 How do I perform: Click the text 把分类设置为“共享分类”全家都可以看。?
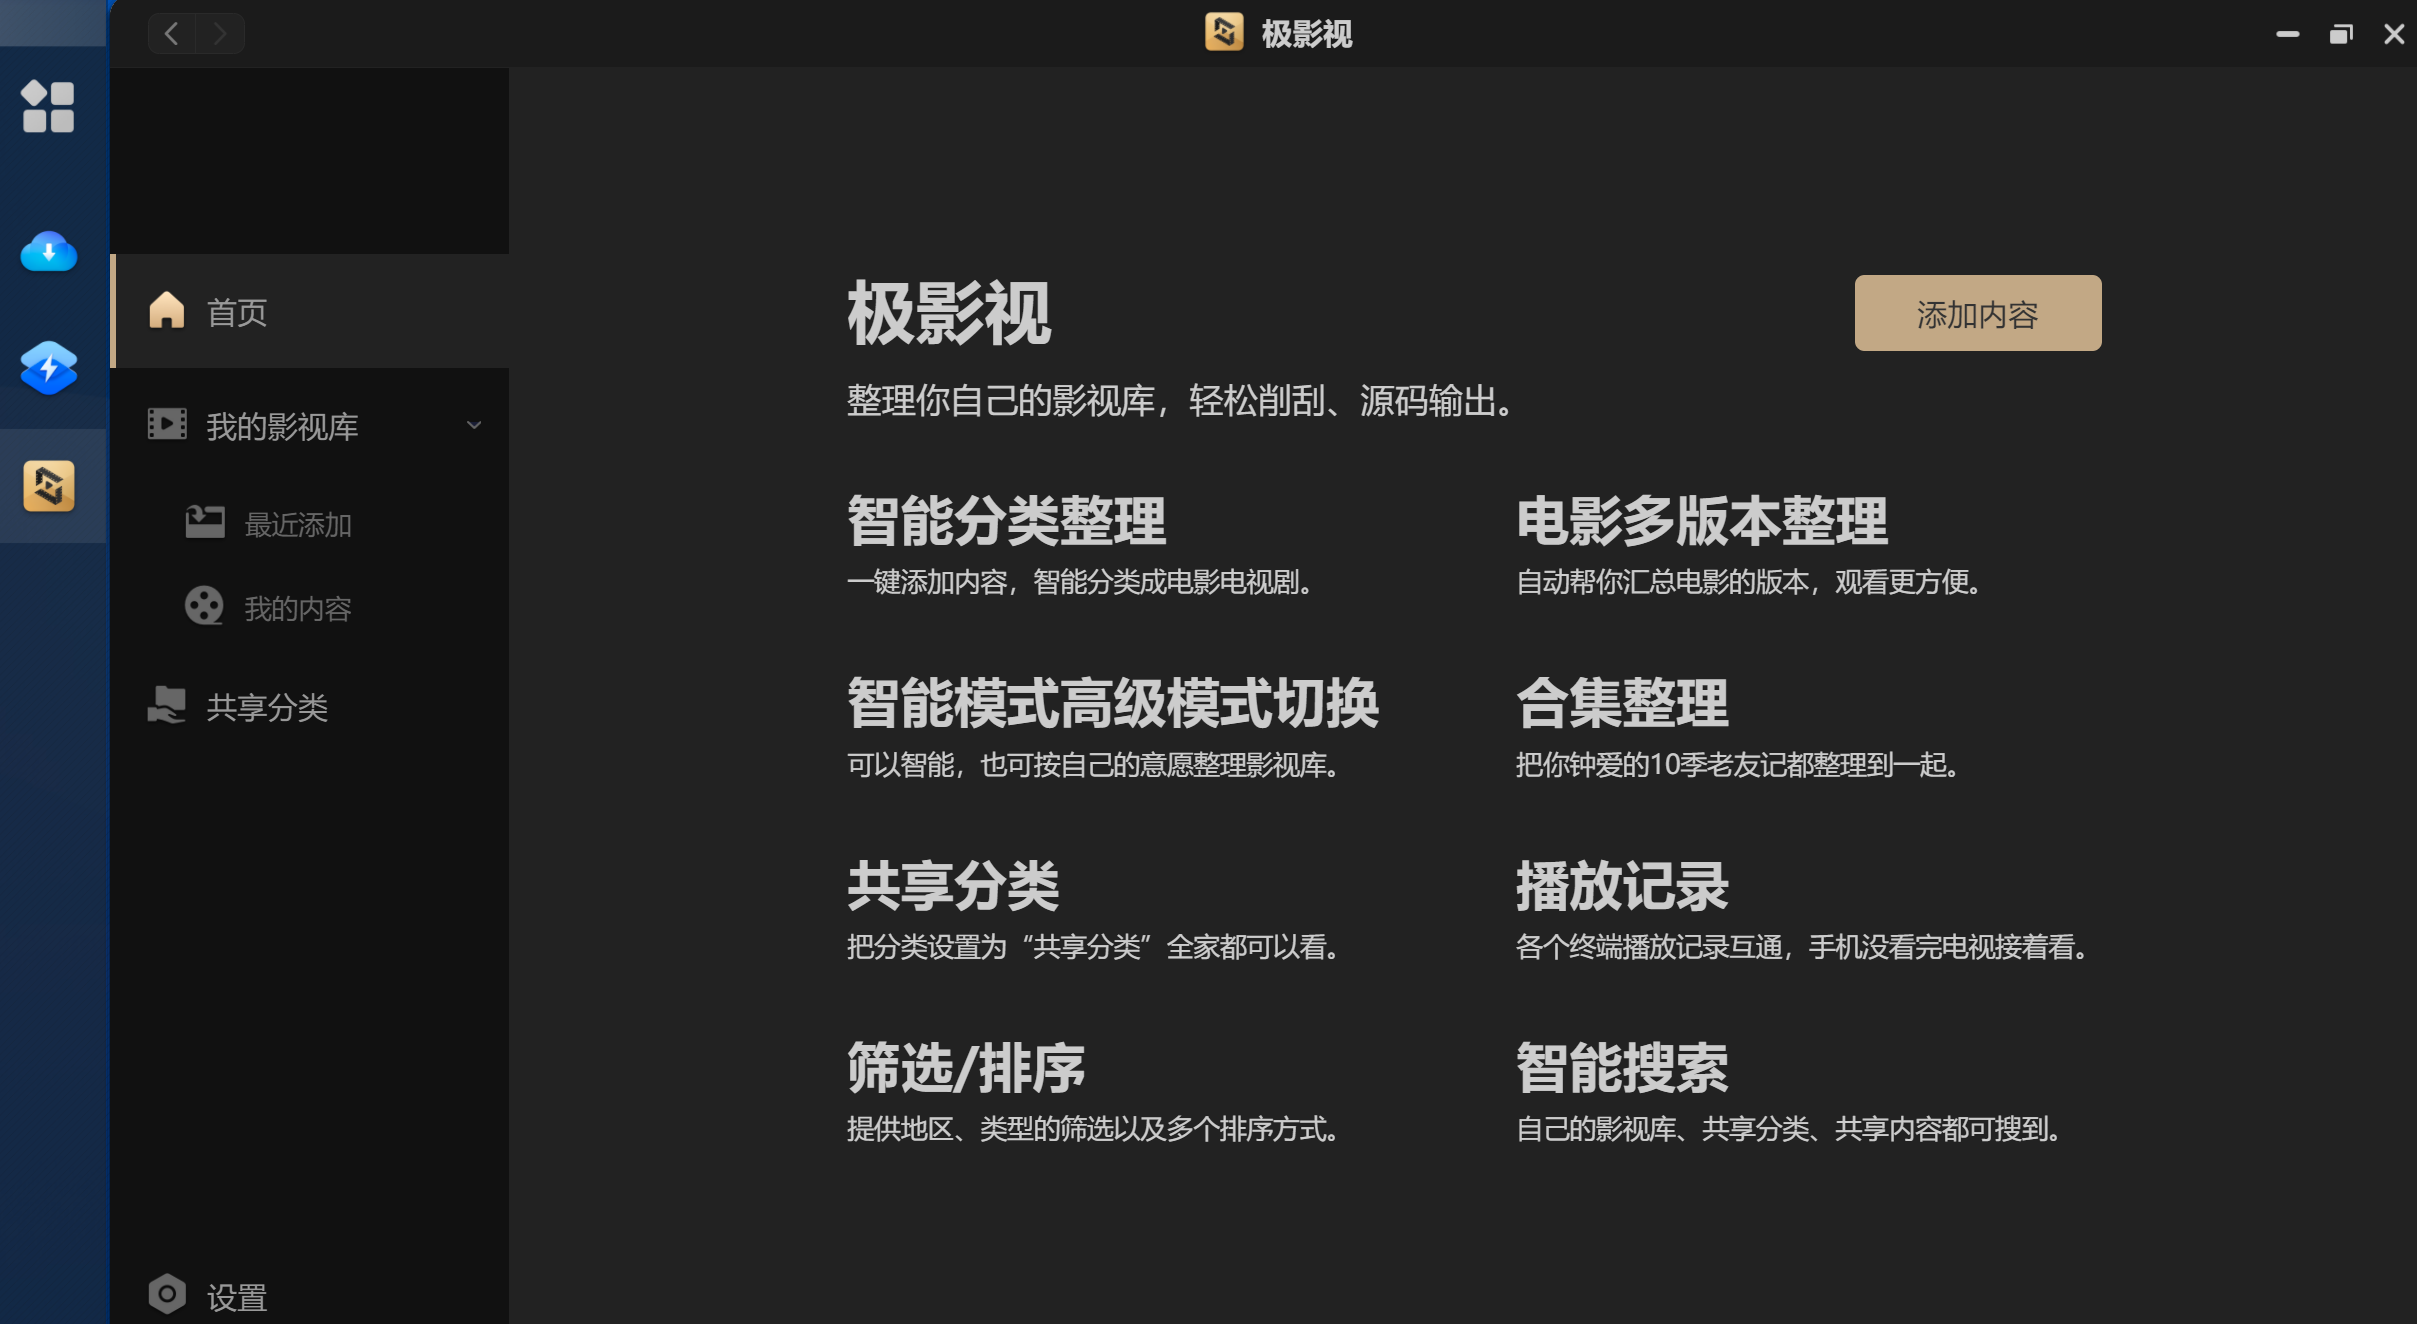(1094, 947)
